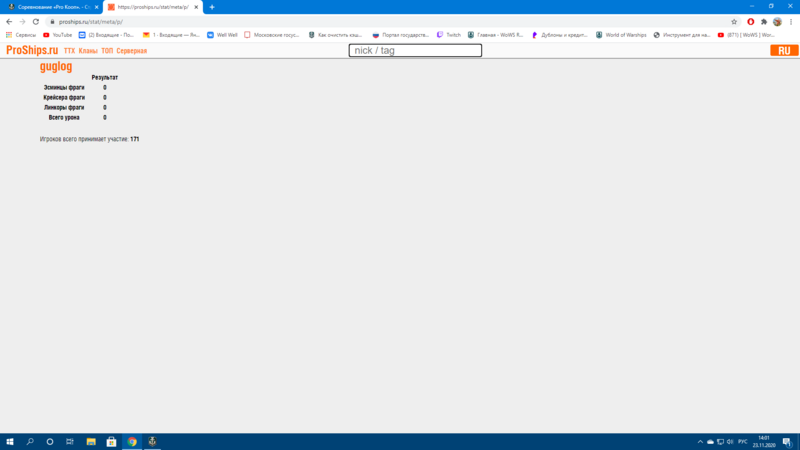
Task: Close the Pro Koop competition tab
Action: (96, 7)
